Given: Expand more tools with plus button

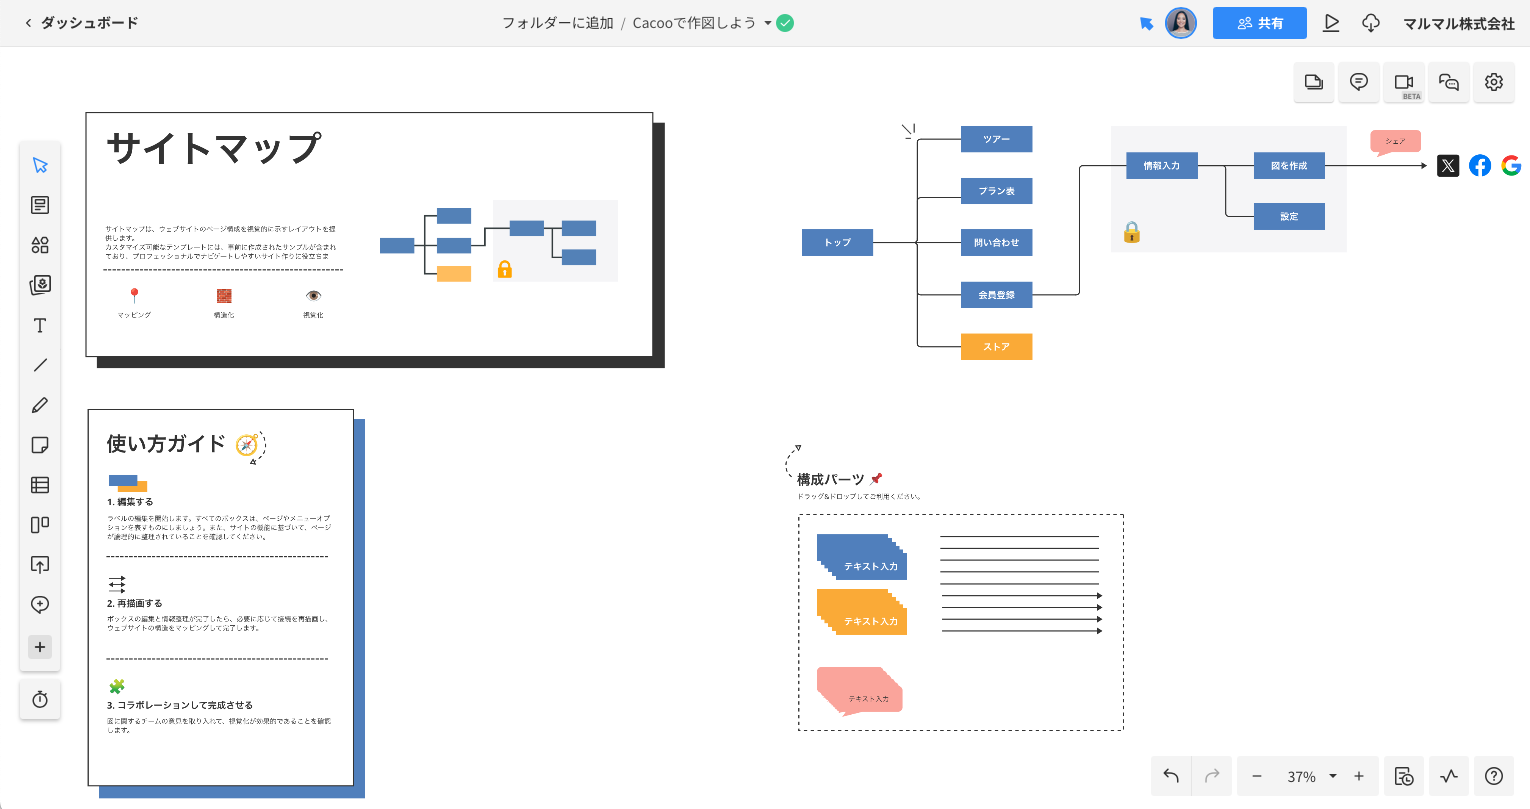Looking at the screenshot, I should coord(40,647).
